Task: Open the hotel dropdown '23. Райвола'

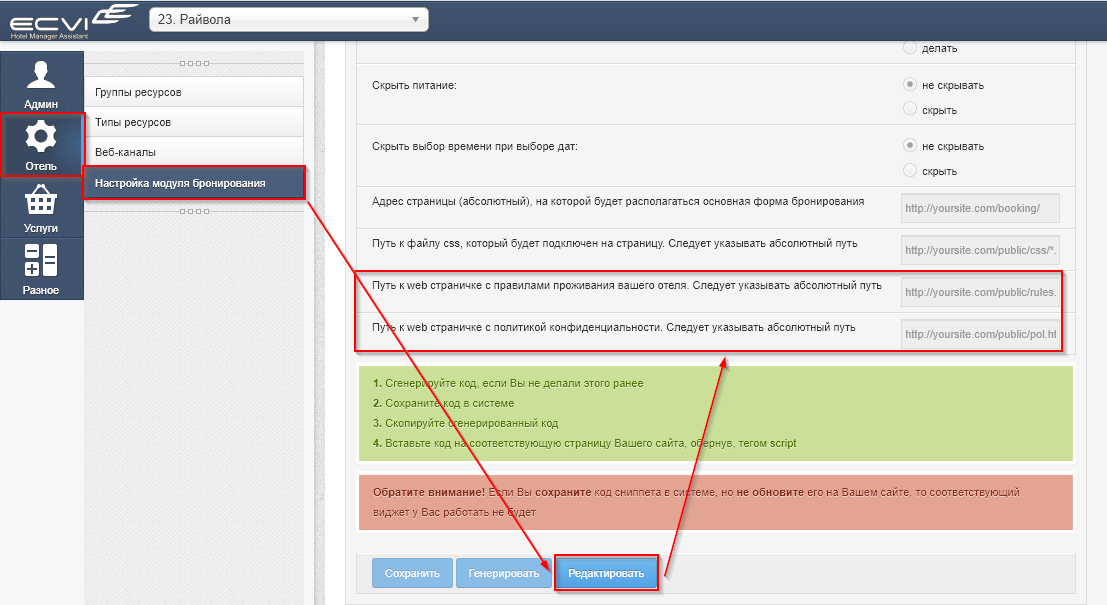Action: tap(288, 20)
